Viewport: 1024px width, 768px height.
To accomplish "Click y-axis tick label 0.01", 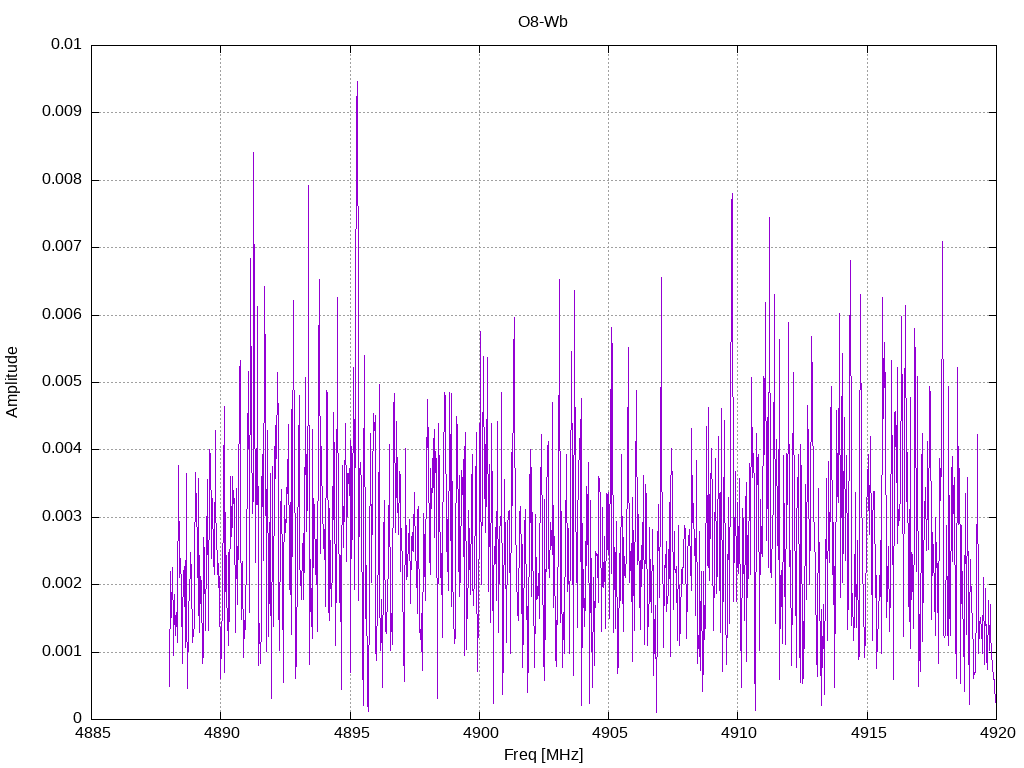I will 66,44.
